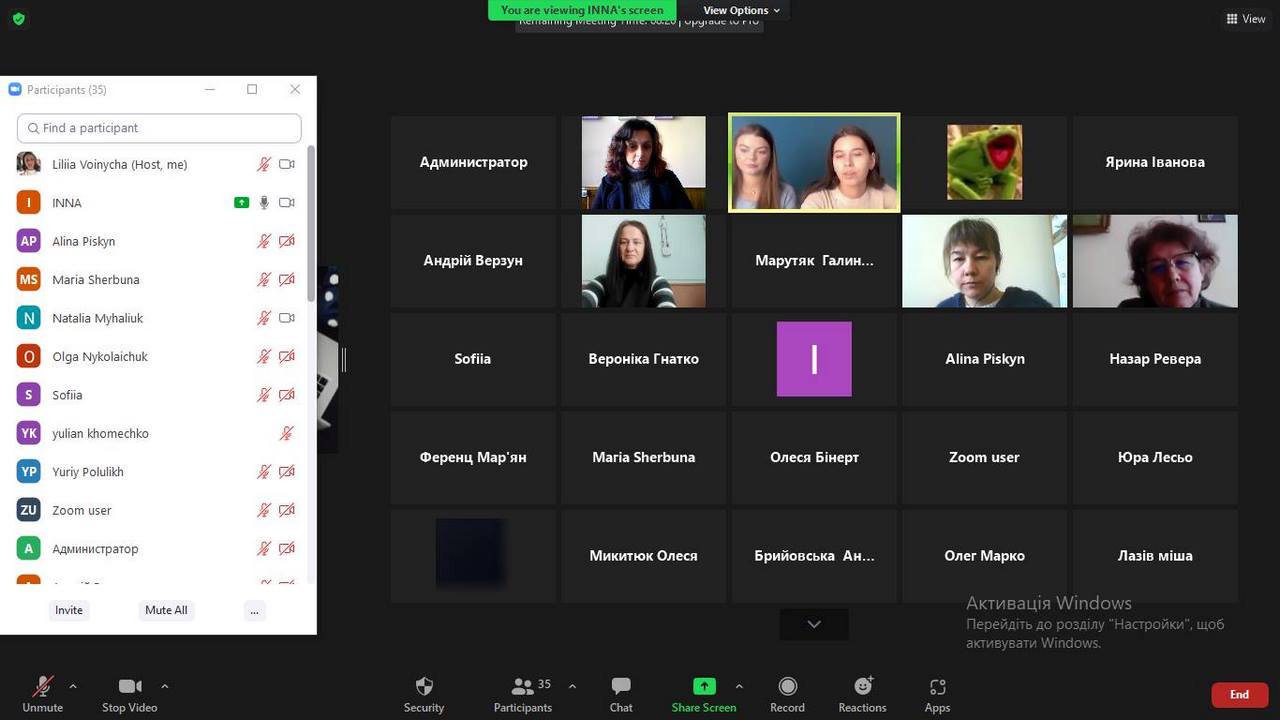The height and width of the screenshot is (720, 1280).
Task: Select Назар Ревера video tile
Action: tap(1155, 359)
